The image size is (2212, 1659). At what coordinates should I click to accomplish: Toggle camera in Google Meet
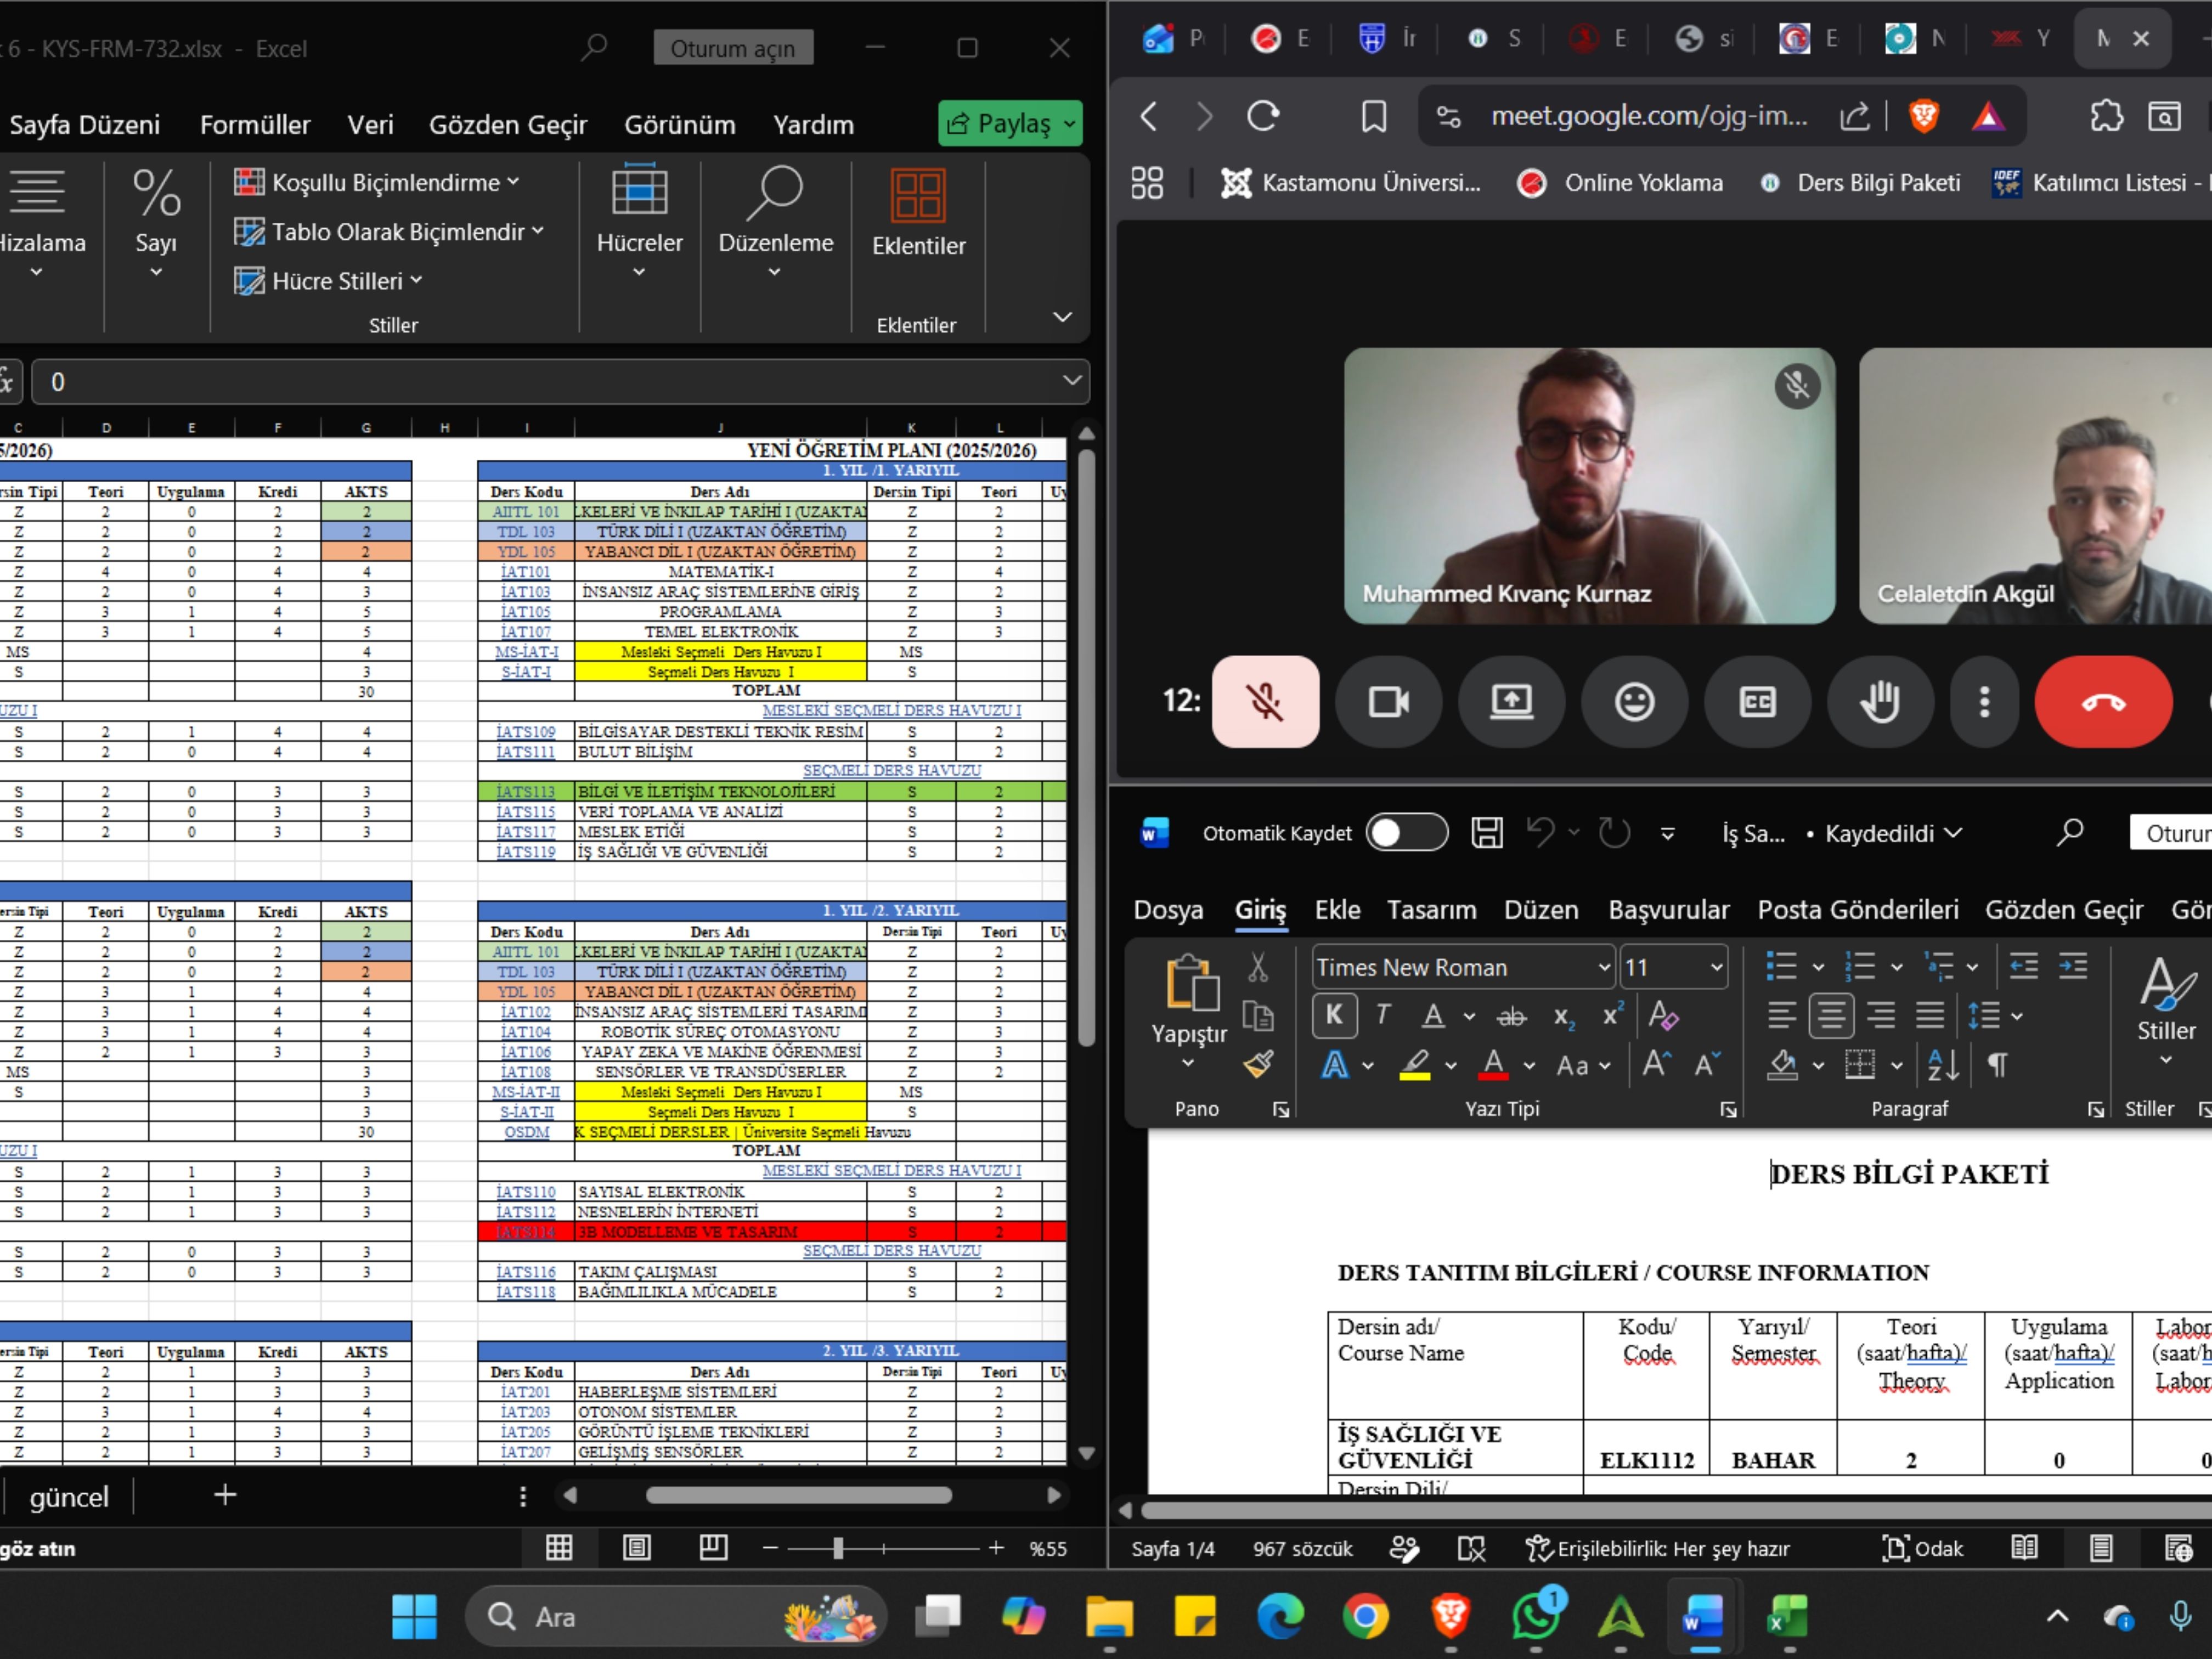pos(1388,701)
